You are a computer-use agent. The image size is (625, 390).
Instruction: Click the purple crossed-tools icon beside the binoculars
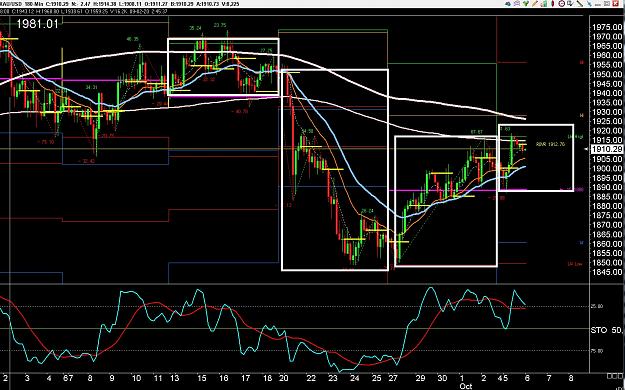[x=517, y=4]
